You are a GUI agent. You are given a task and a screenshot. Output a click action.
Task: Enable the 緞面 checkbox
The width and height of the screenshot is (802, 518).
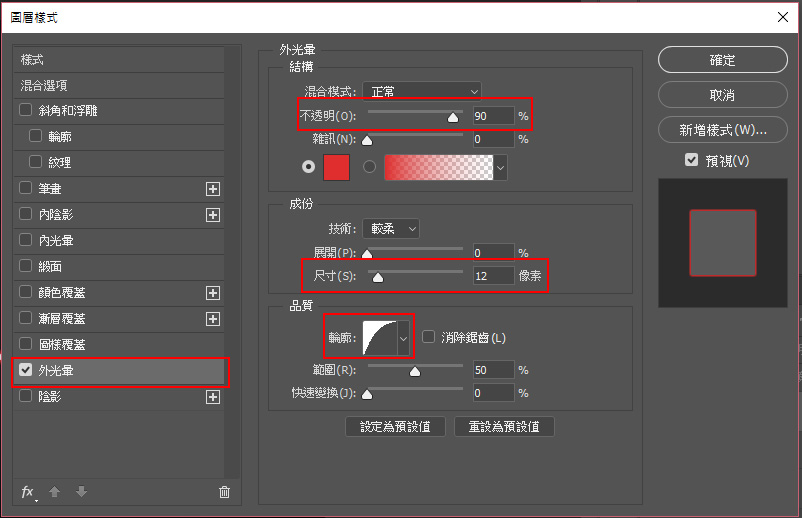point(26,265)
